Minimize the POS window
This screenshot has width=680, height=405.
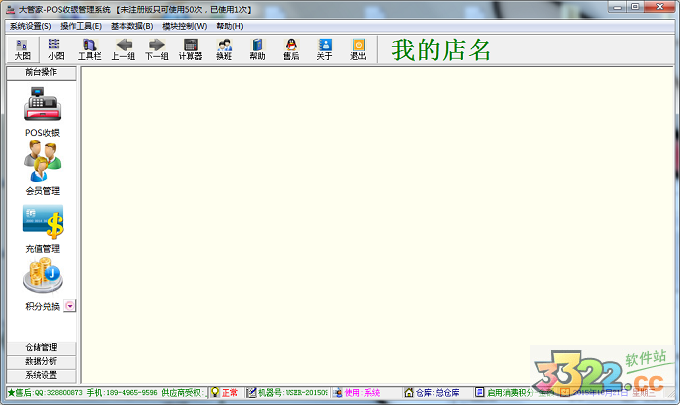click(x=618, y=7)
